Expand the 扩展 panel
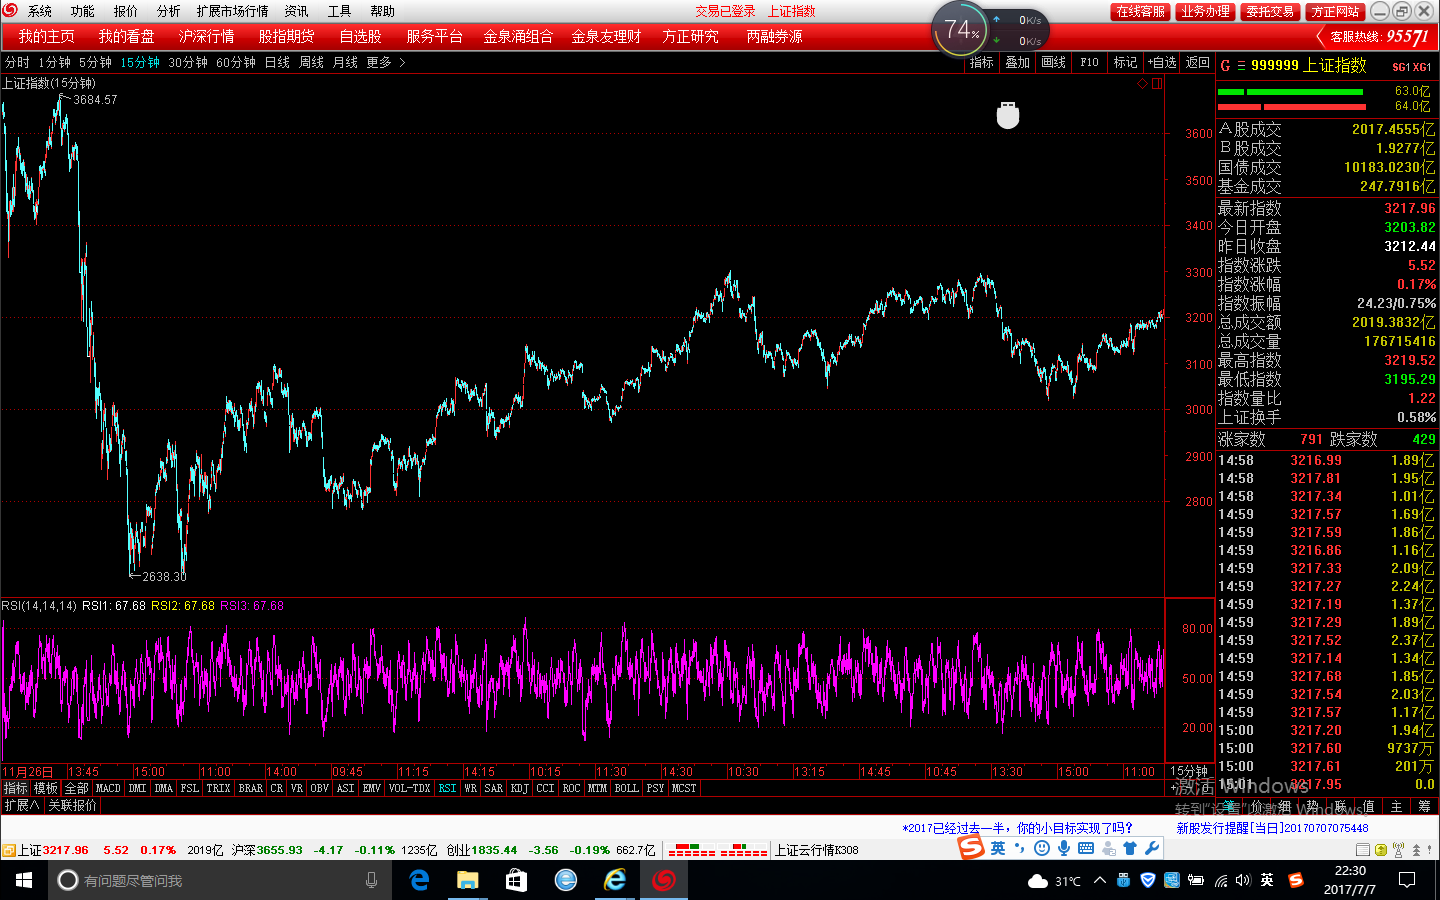The image size is (1440, 900). (21, 805)
